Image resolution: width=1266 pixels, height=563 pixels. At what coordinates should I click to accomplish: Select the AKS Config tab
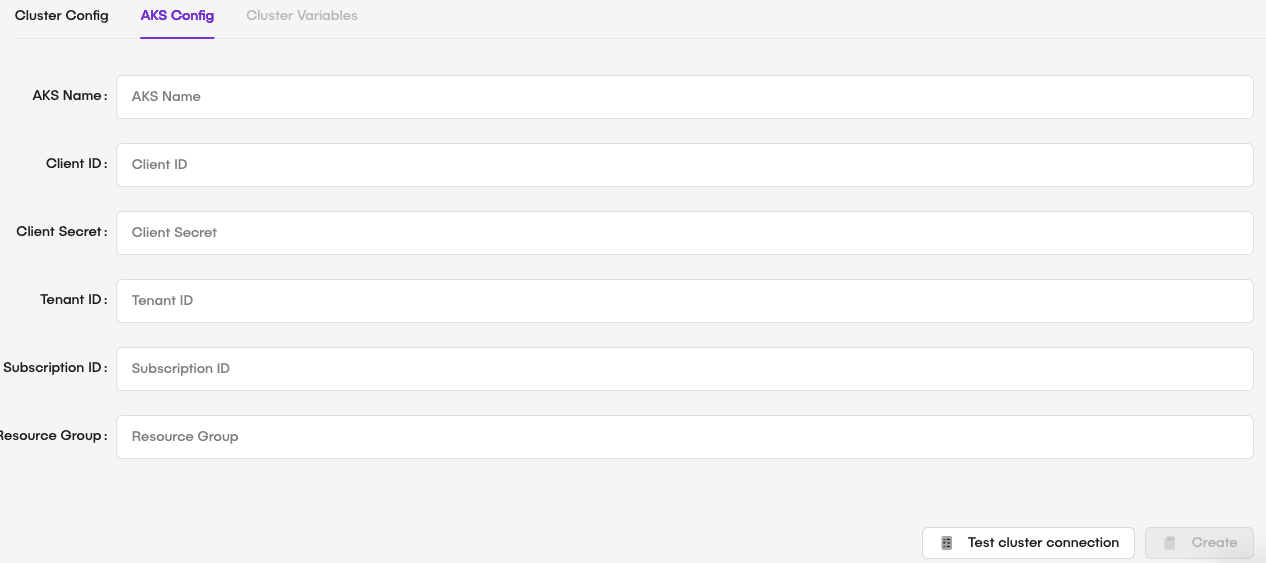[177, 16]
